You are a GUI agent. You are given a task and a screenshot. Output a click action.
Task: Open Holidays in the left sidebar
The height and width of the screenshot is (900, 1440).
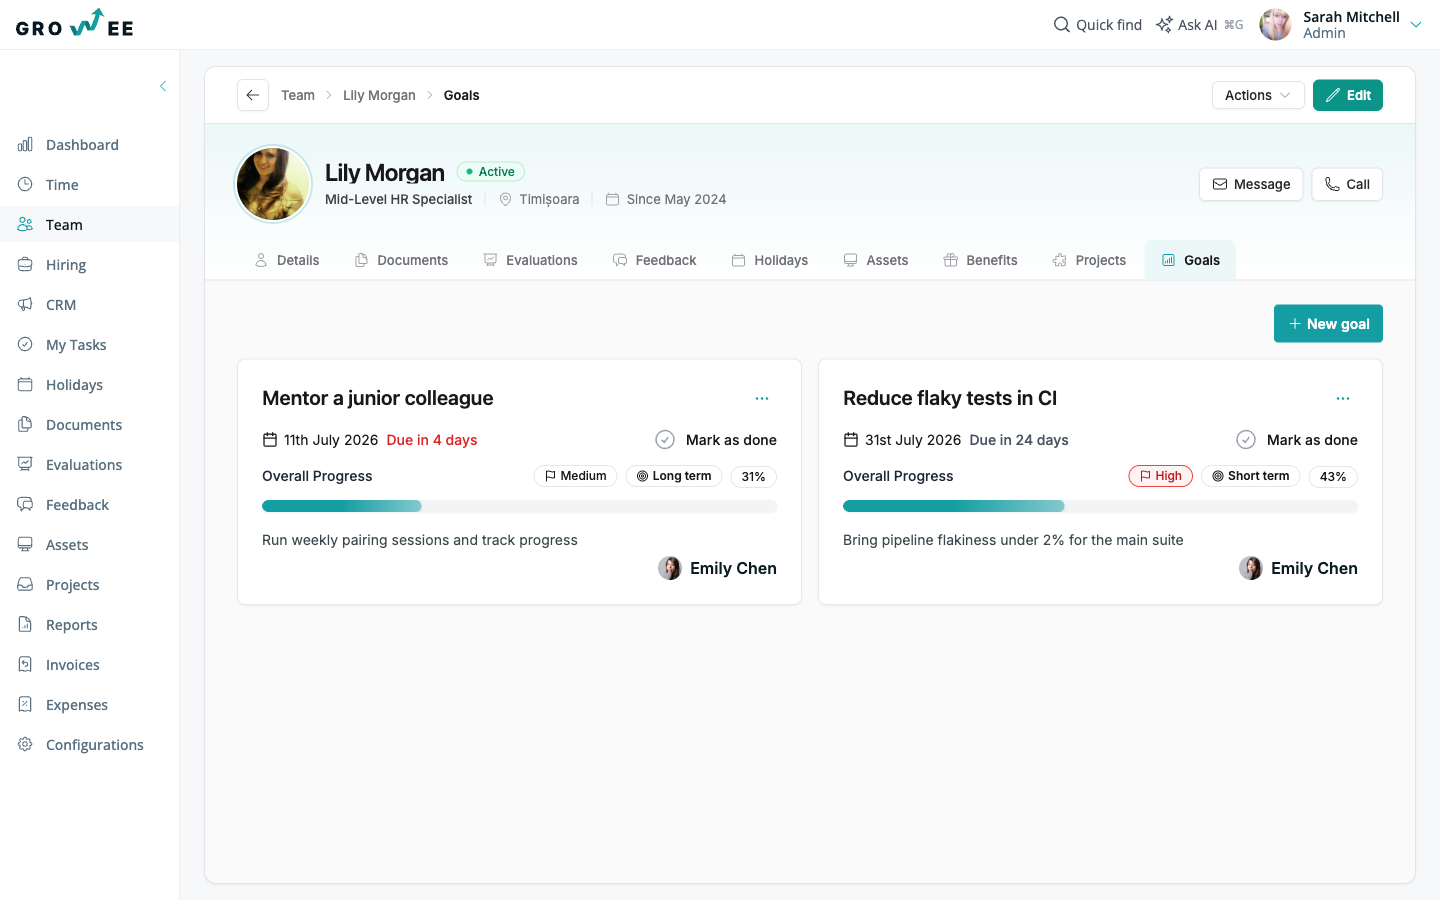click(x=74, y=385)
